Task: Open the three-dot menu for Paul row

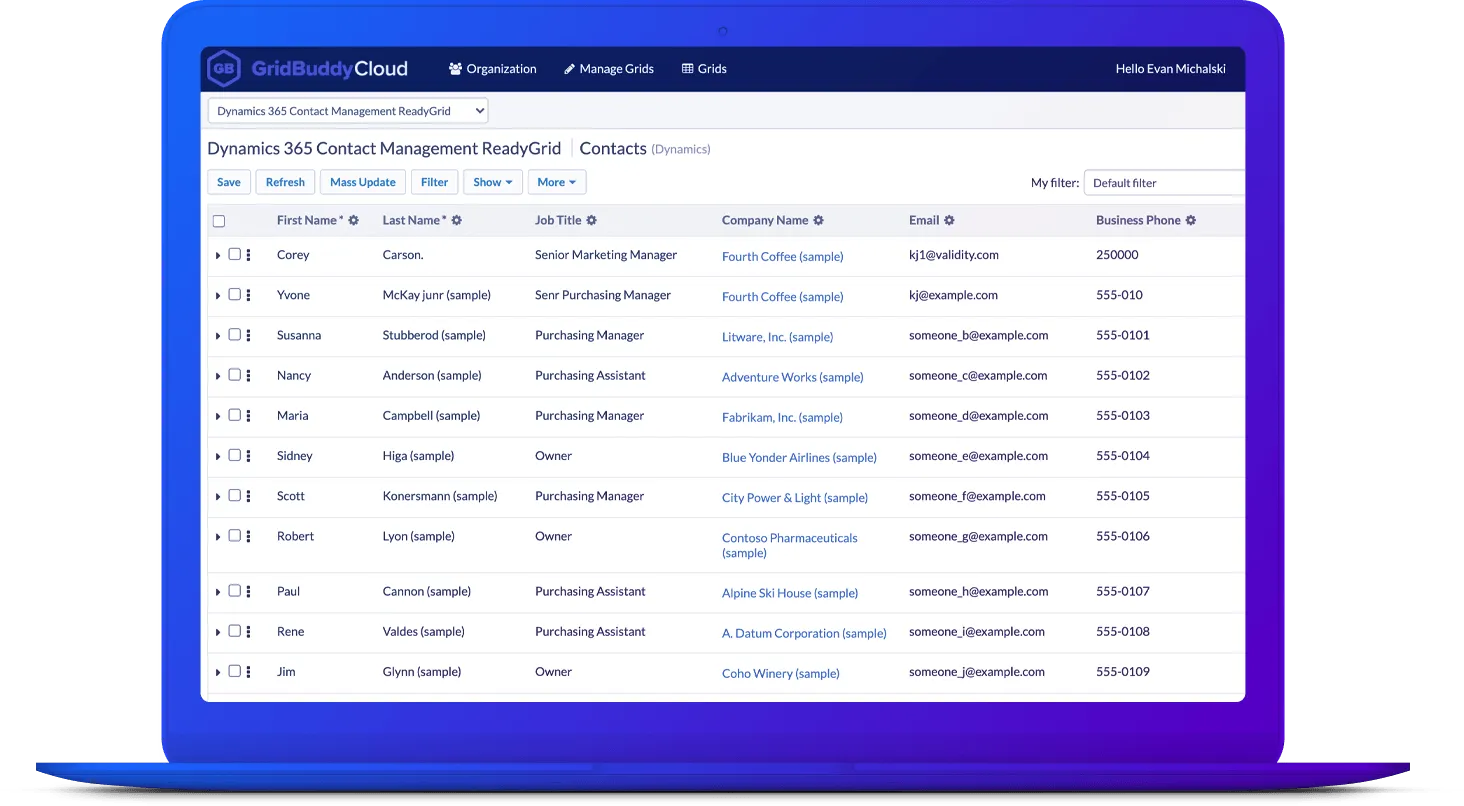Action: 248,591
